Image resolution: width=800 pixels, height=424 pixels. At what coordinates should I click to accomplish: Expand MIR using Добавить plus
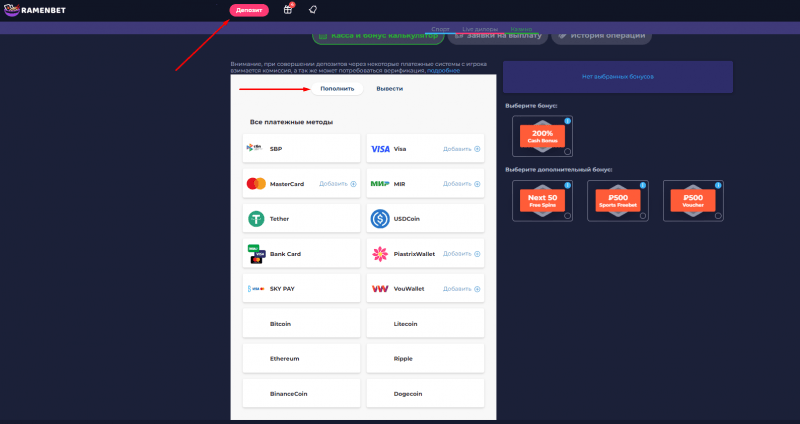point(477,184)
